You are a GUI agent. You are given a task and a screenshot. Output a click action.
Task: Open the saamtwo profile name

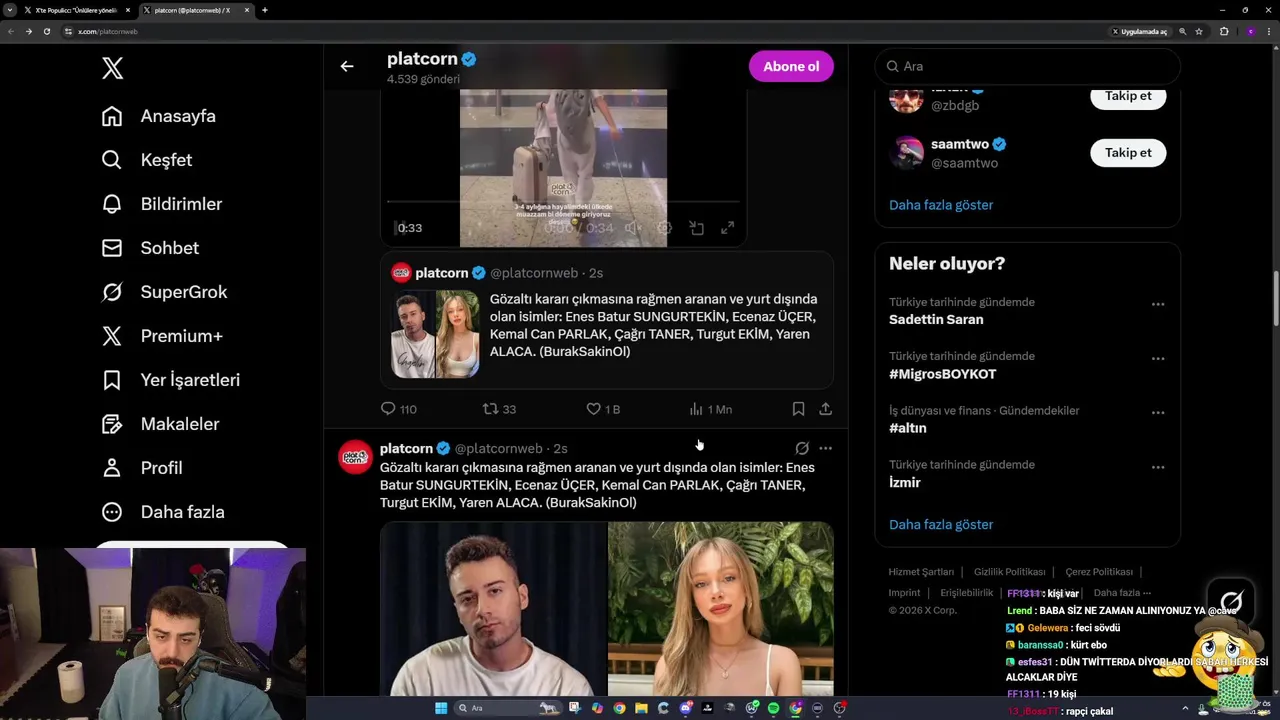(x=960, y=144)
